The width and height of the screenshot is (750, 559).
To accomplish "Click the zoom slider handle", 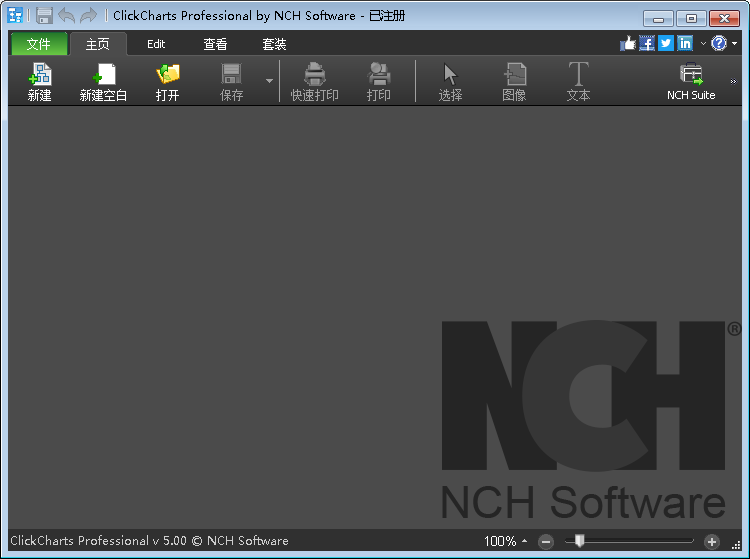I will (x=579, y=541).
